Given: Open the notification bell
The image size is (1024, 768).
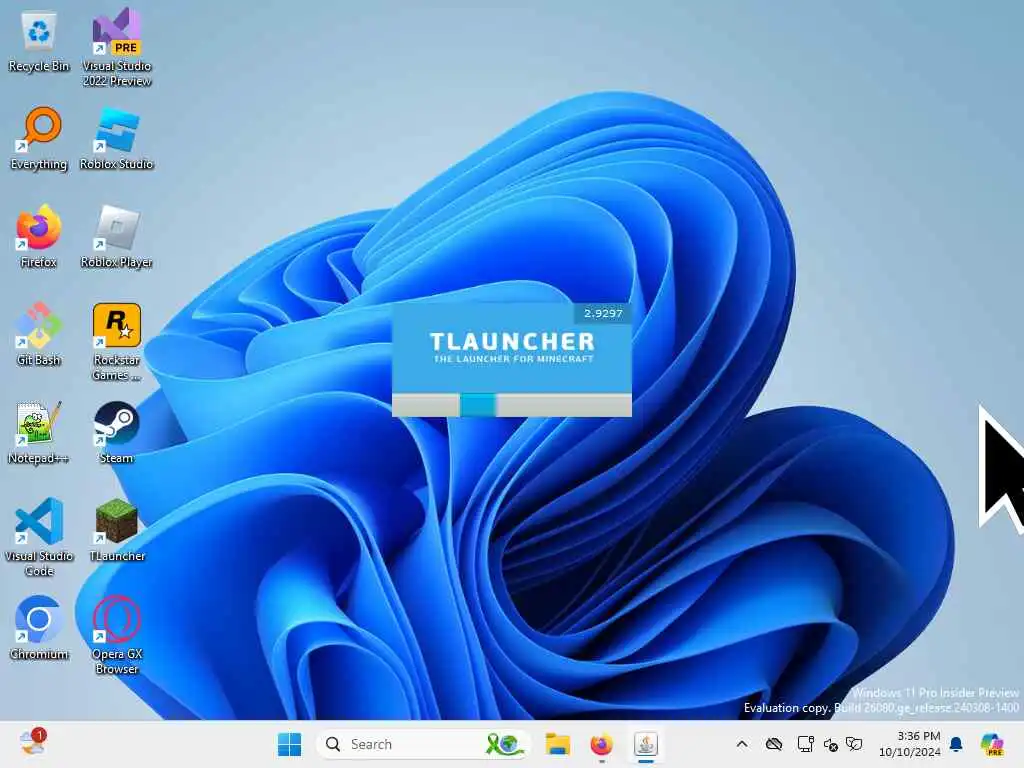Looking at the screenshot, I should pyautogui.click(x=956, y=744).
